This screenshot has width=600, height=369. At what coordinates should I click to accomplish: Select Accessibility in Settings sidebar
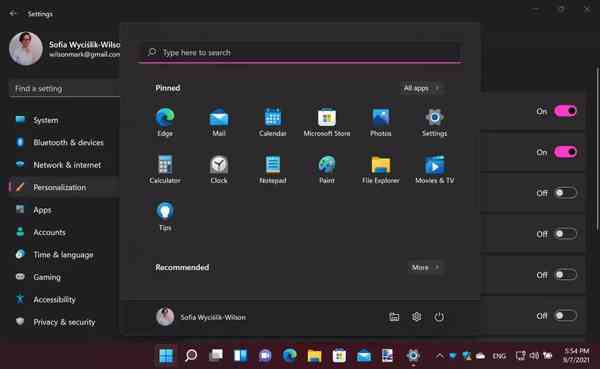click(x=64, y=299)
